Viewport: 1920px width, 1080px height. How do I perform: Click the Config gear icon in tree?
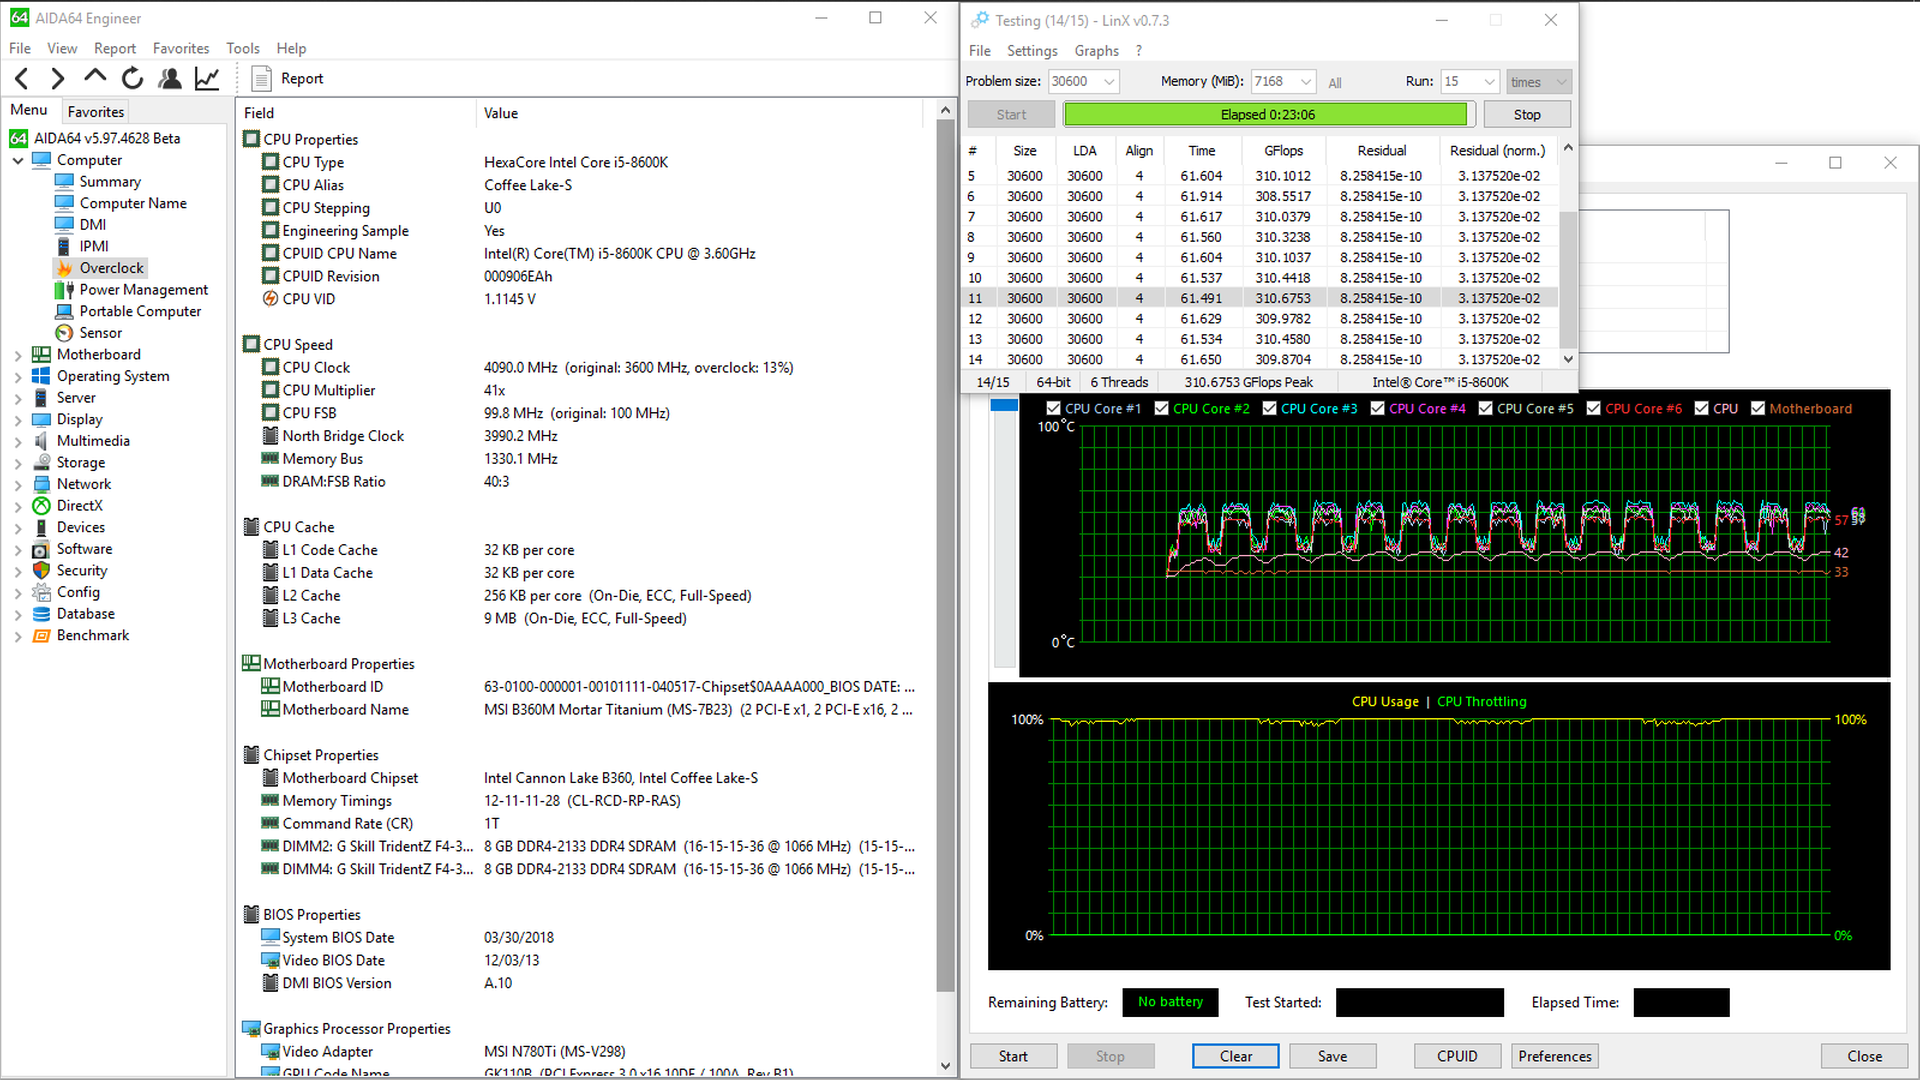41,592
